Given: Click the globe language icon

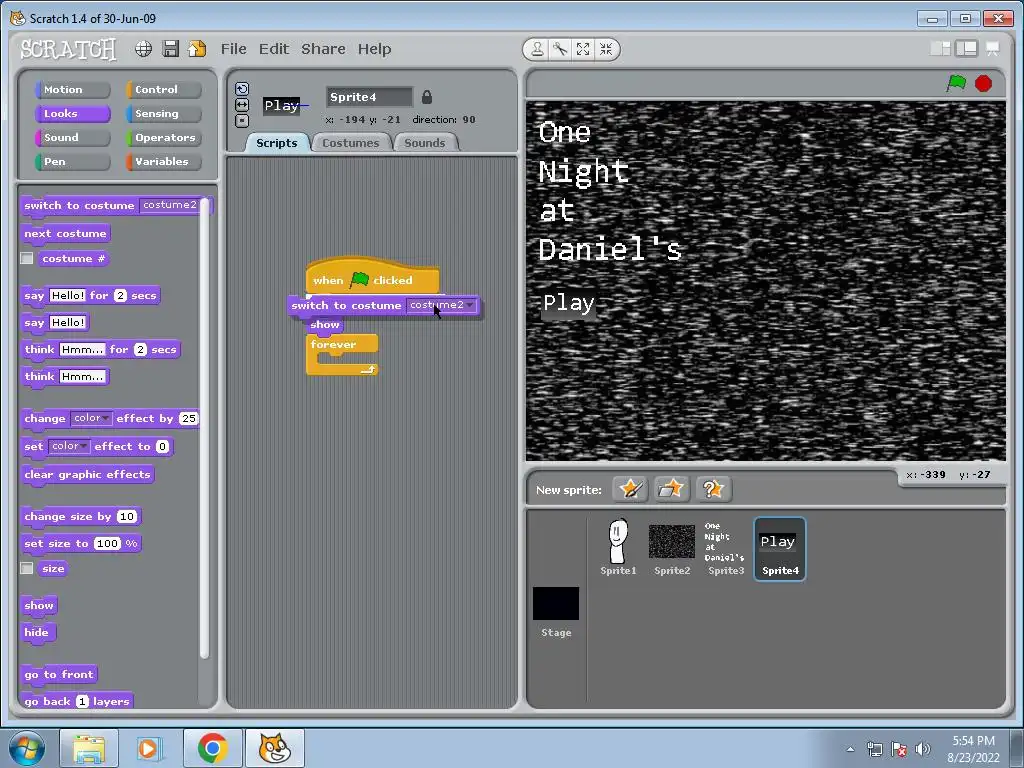Looking at the screenshot, I should [144, 49].
